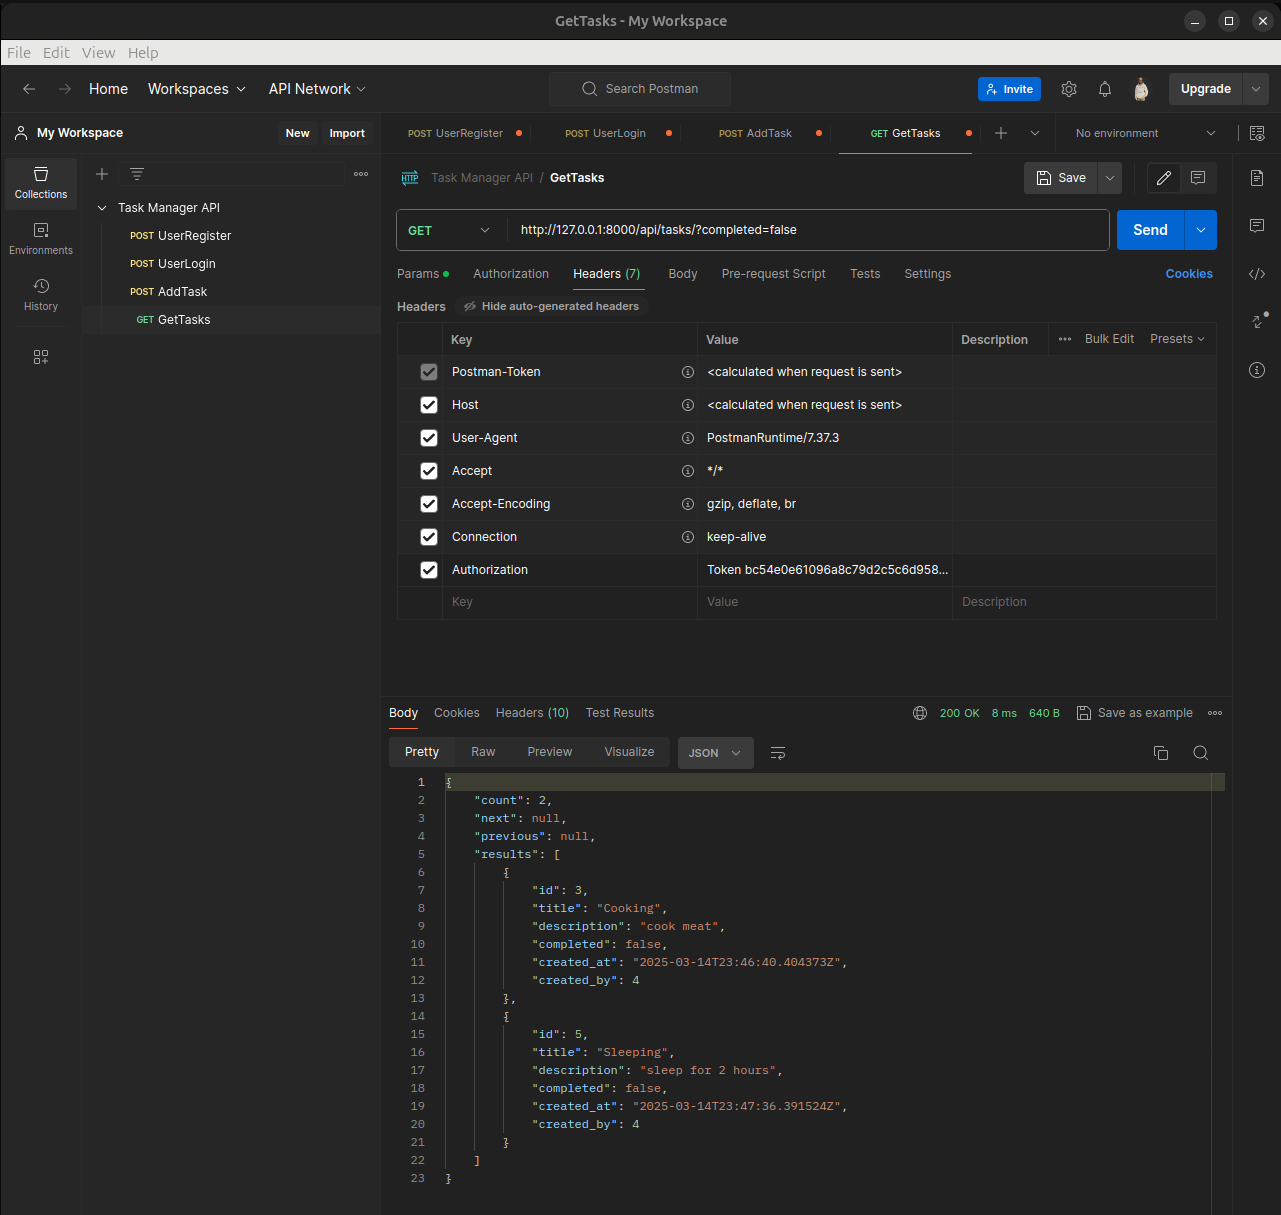This screenshot has width=1281, height=1215.
Task: Open a new request tab
Action: tap(1001, 133)
